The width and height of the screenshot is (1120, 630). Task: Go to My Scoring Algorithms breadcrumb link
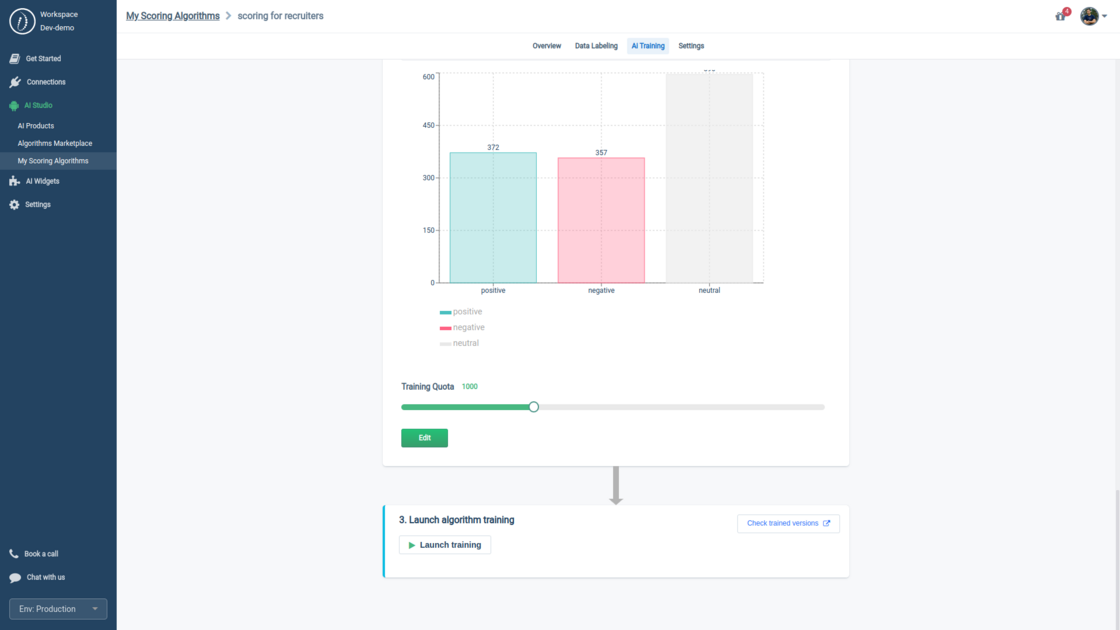(x=173, y=16)
